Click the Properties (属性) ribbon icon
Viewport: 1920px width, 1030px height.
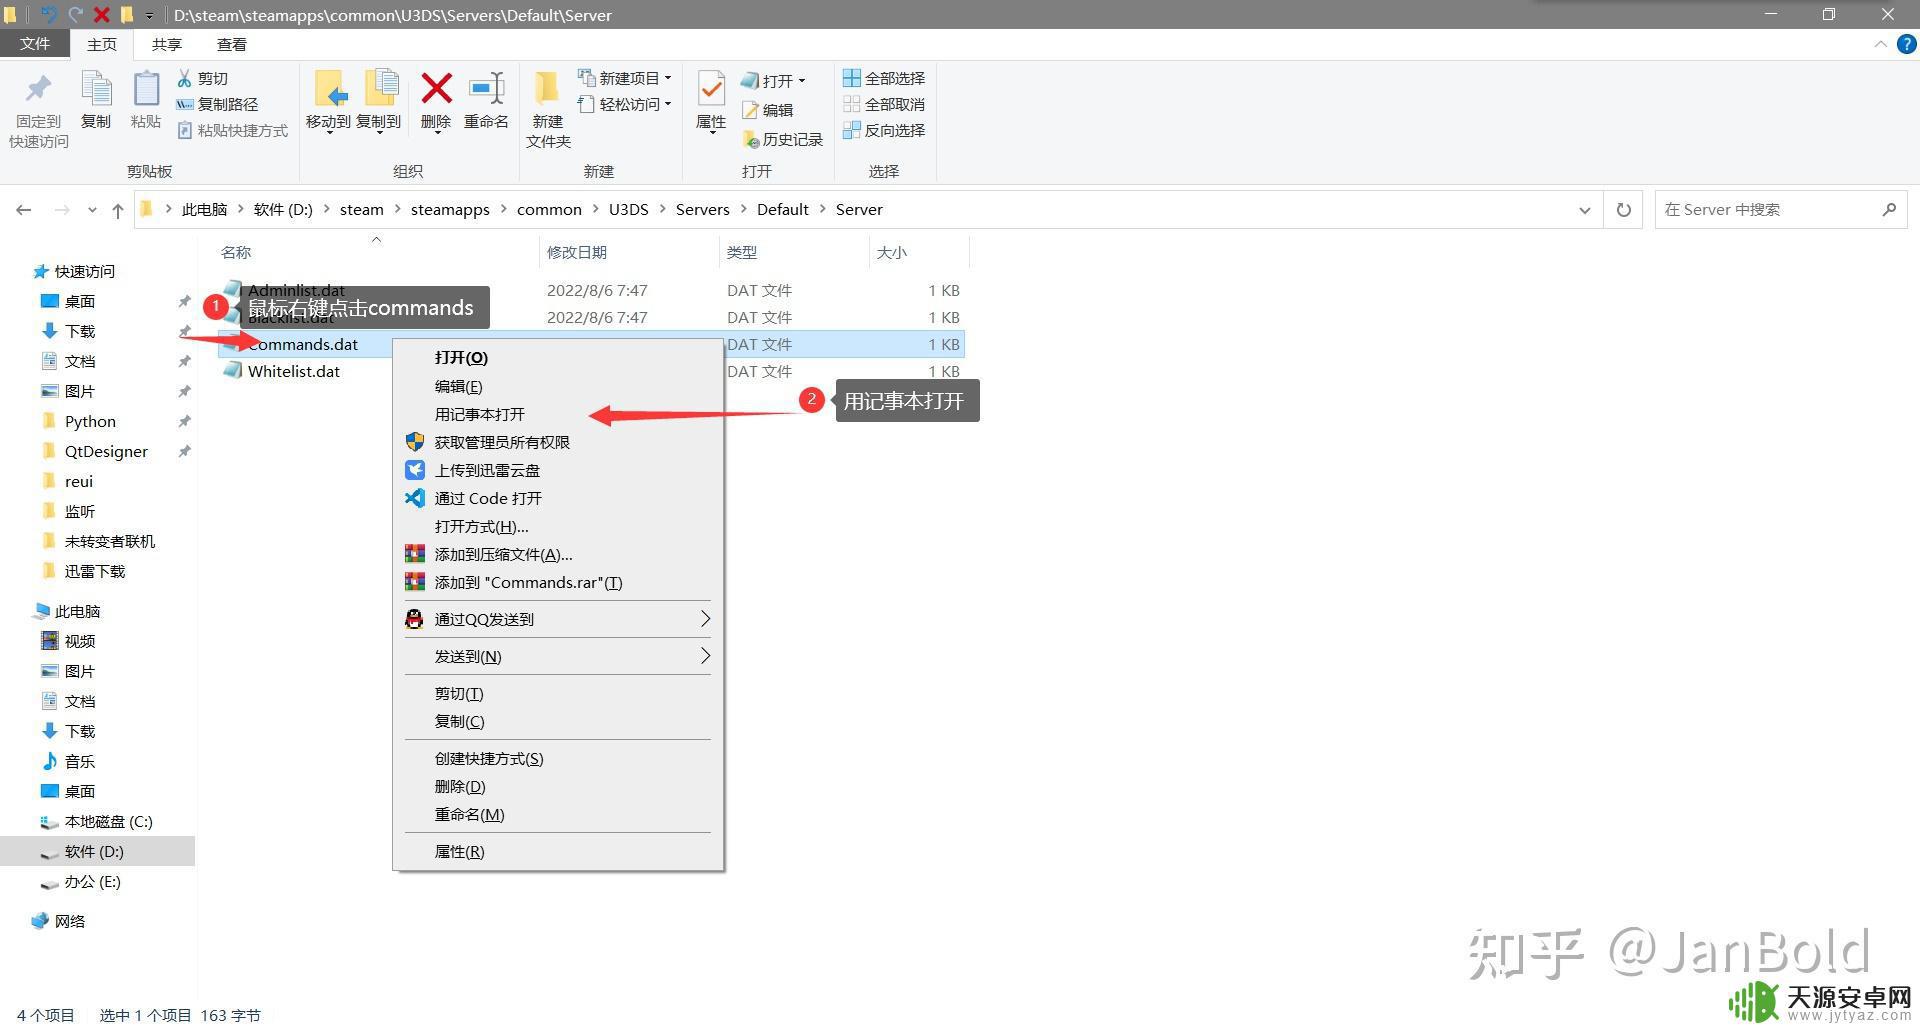tap(711, 89)
